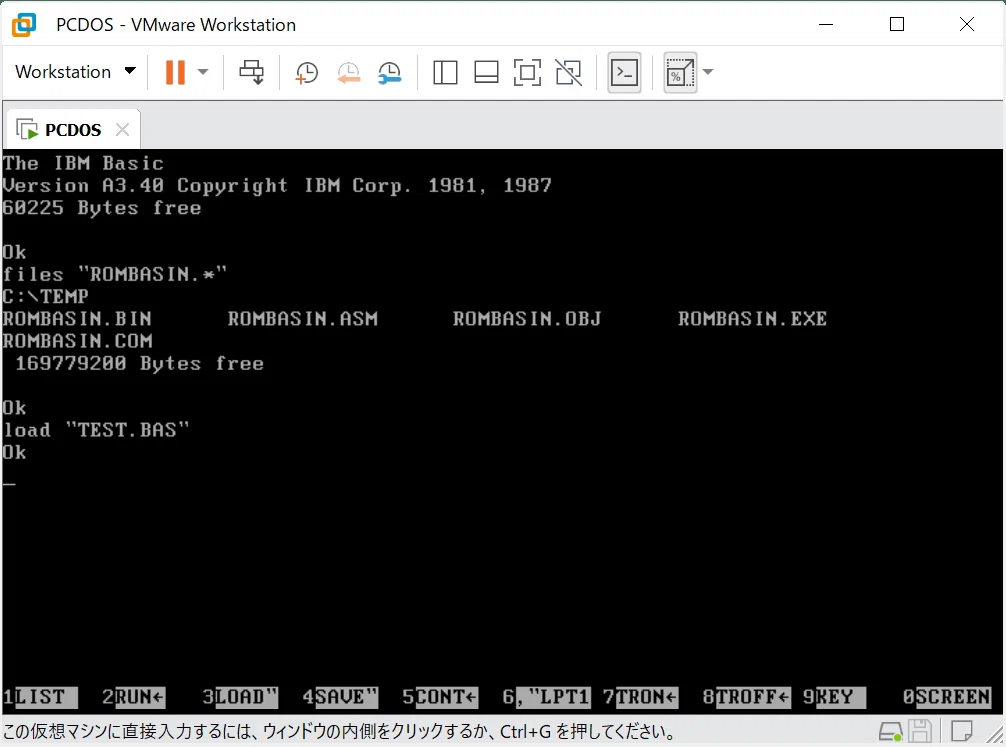The image size is (1006, 747).
Task: Click function key label 3 LOAD"
Action: coord(240,697)
